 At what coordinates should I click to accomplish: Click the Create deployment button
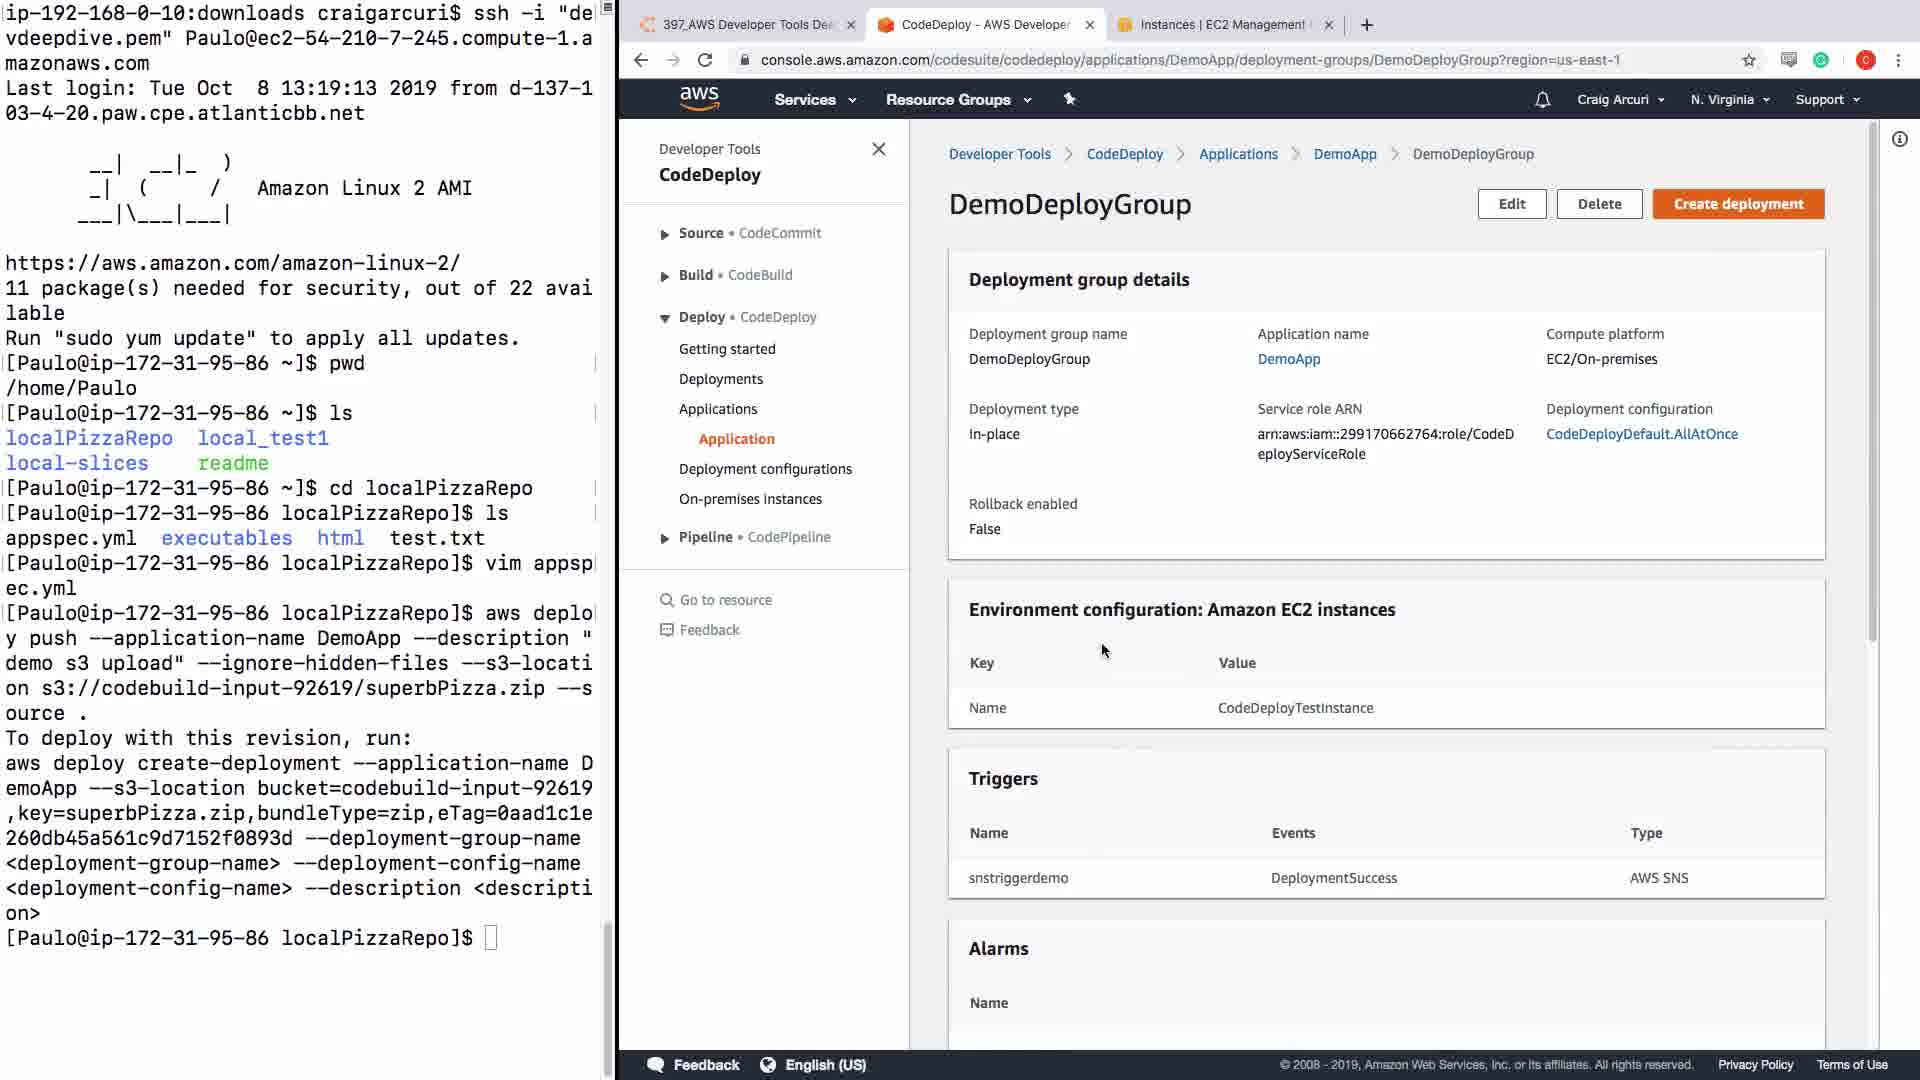pos(1738,204)
